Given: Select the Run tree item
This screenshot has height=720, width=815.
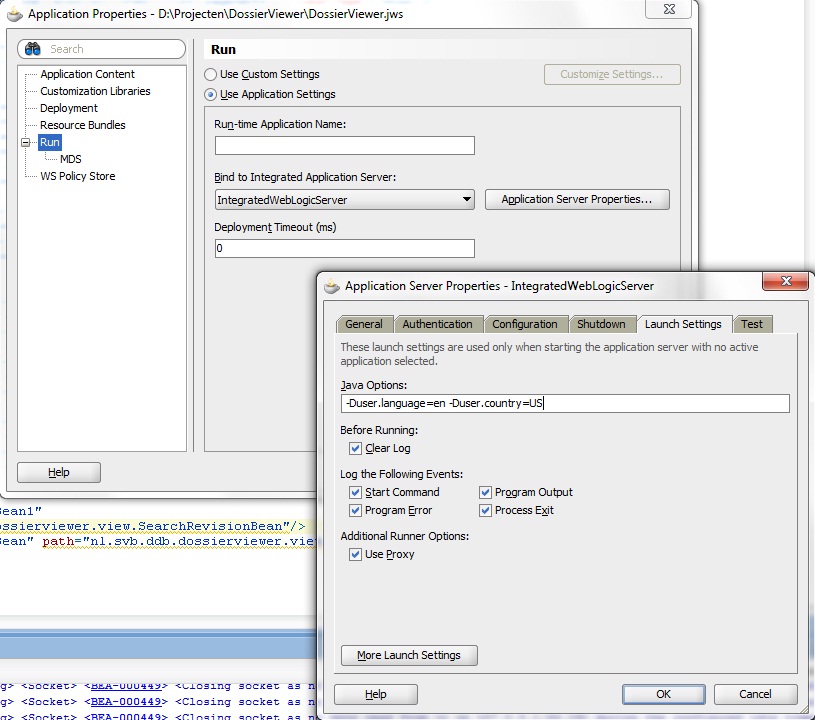Looking at the screenshot, I should [50, 142].
